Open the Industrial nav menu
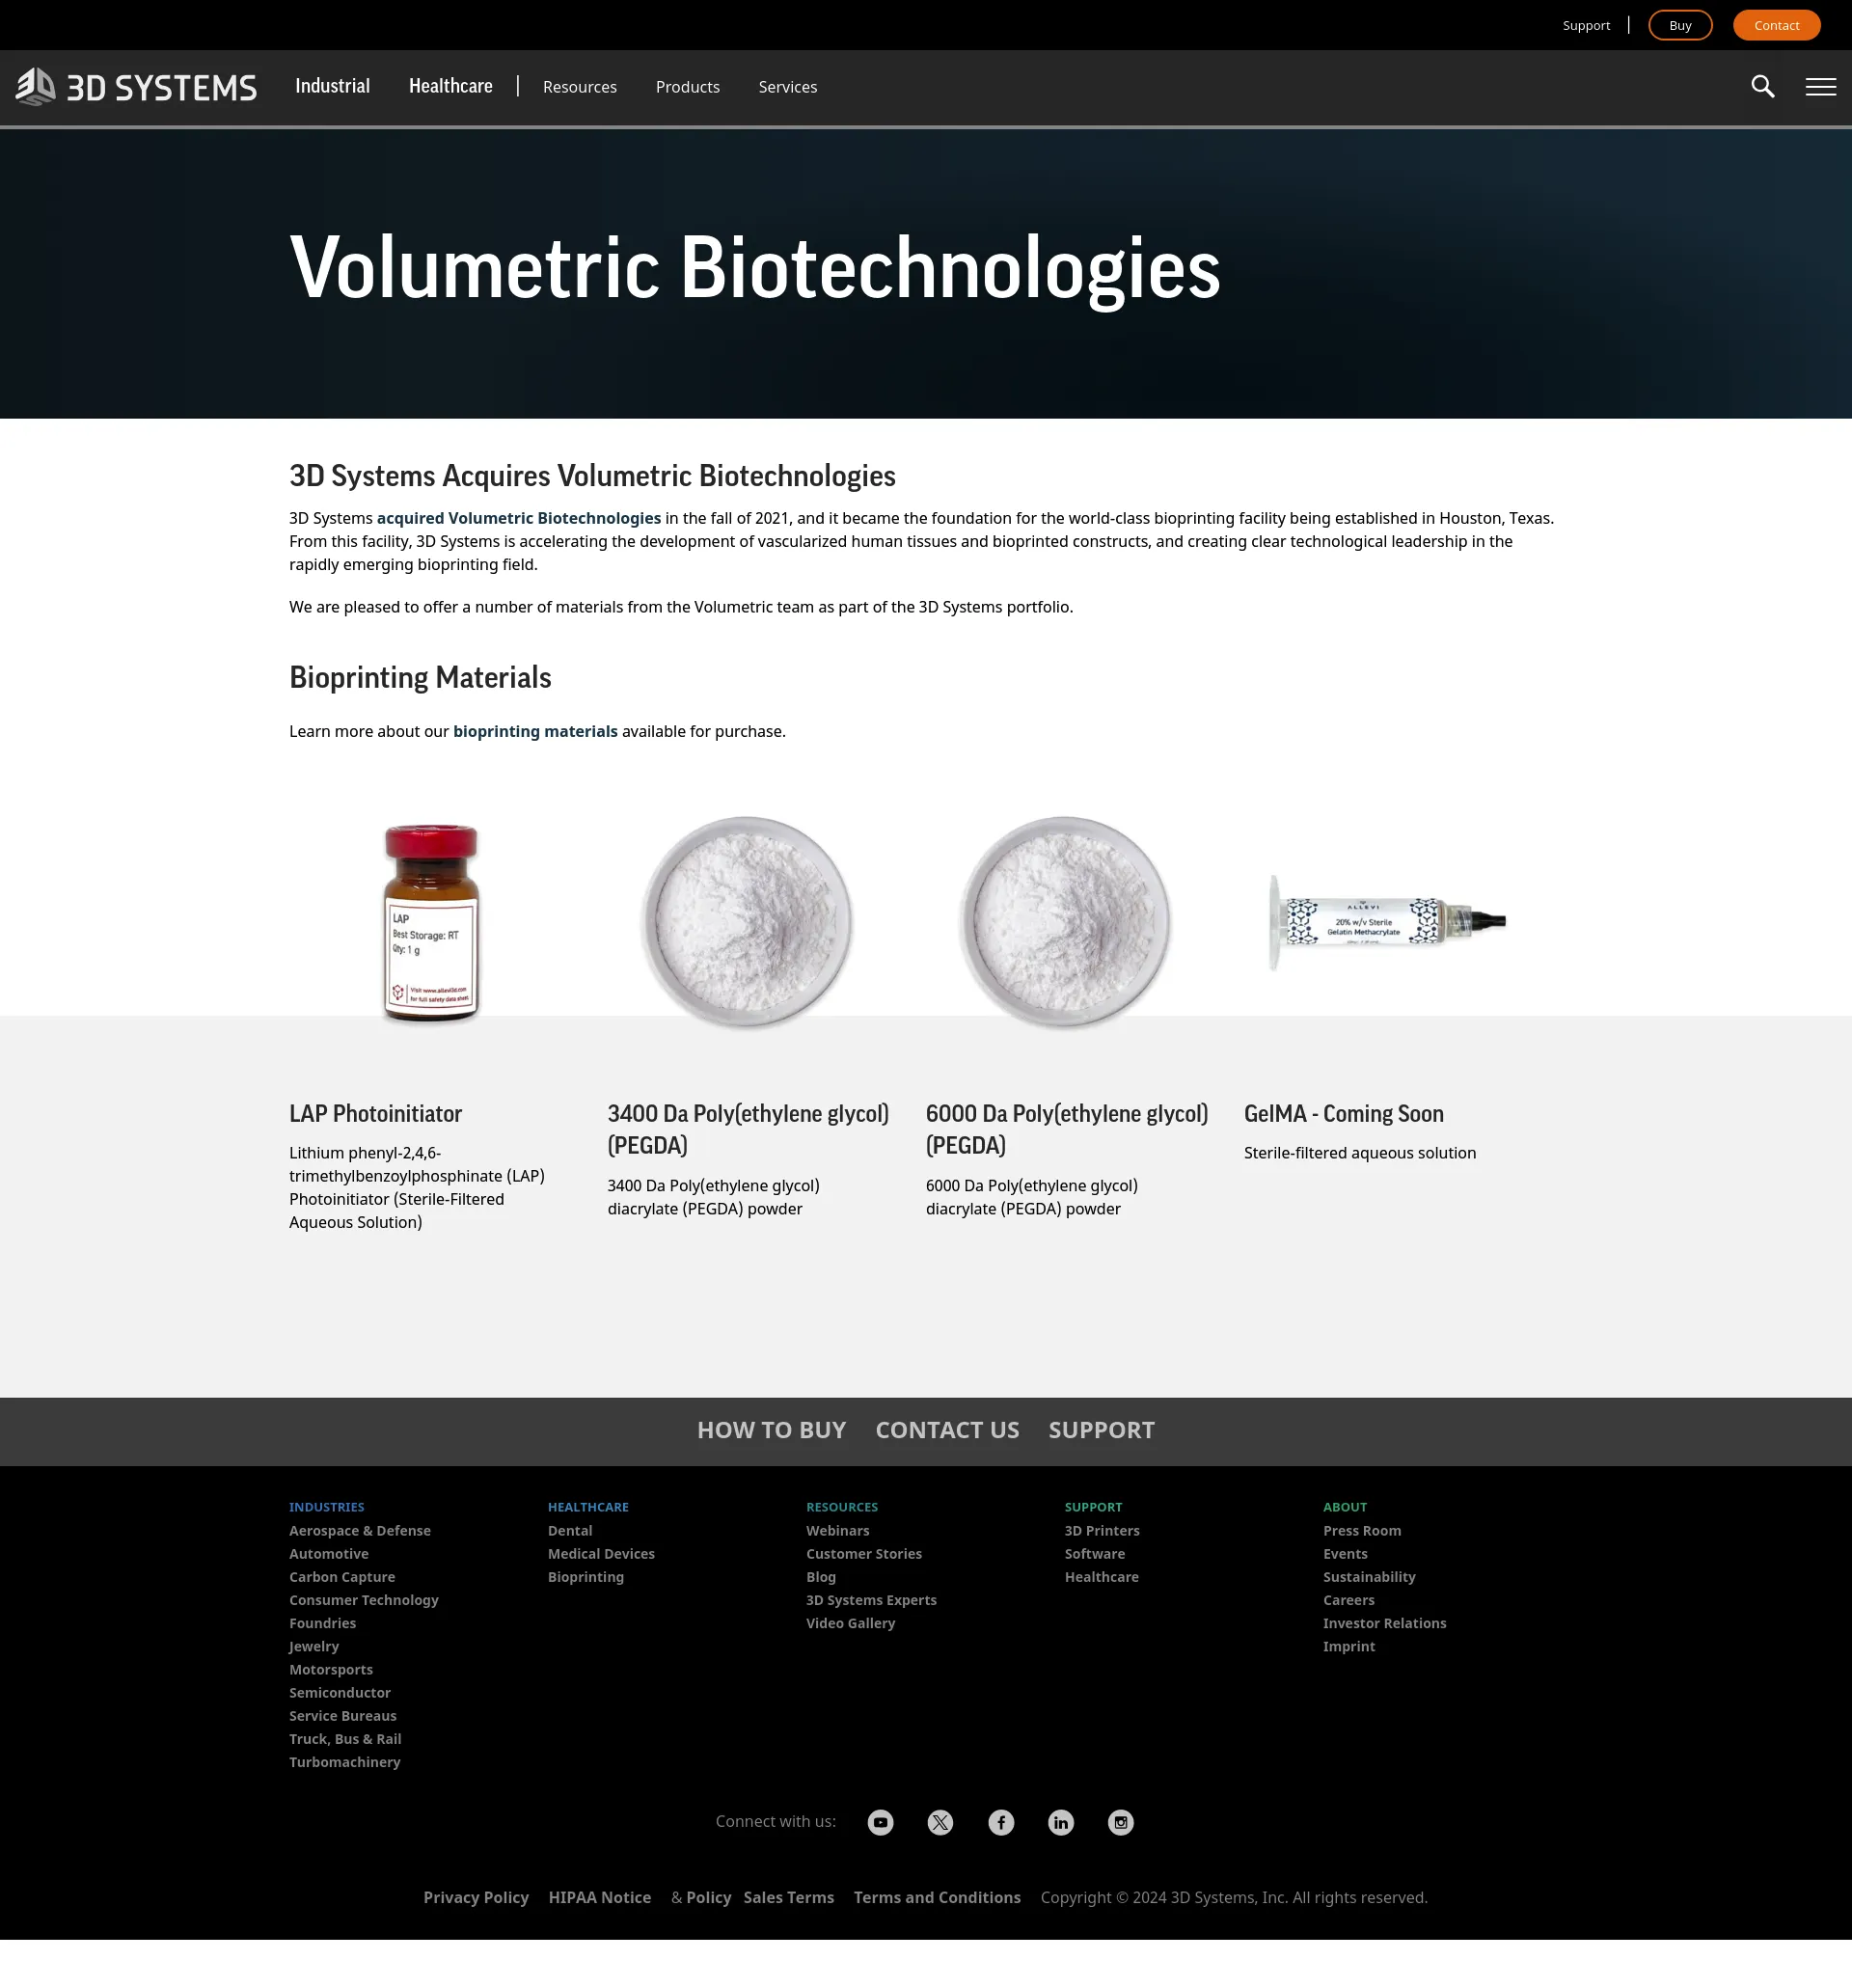This screenshot has height=1988, width=1852. tap(332, 86)
